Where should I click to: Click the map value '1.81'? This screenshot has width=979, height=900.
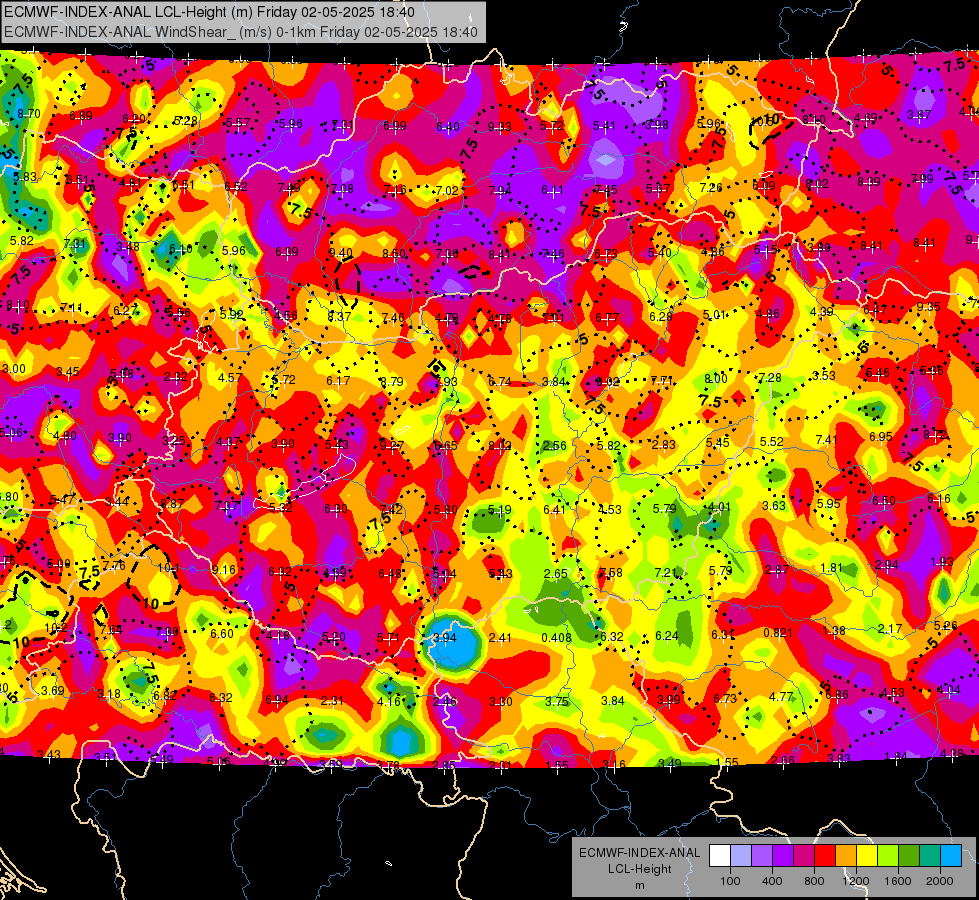tap(832, 568)
